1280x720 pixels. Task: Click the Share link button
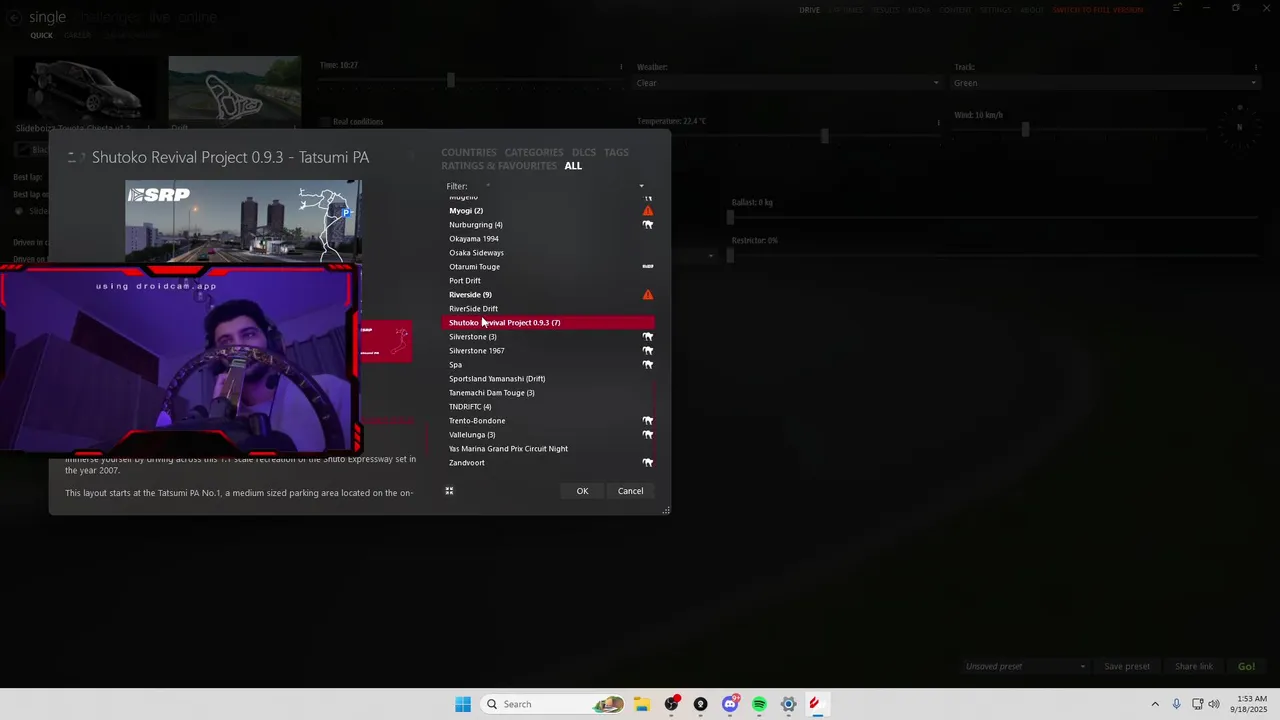coord(1194,667)
